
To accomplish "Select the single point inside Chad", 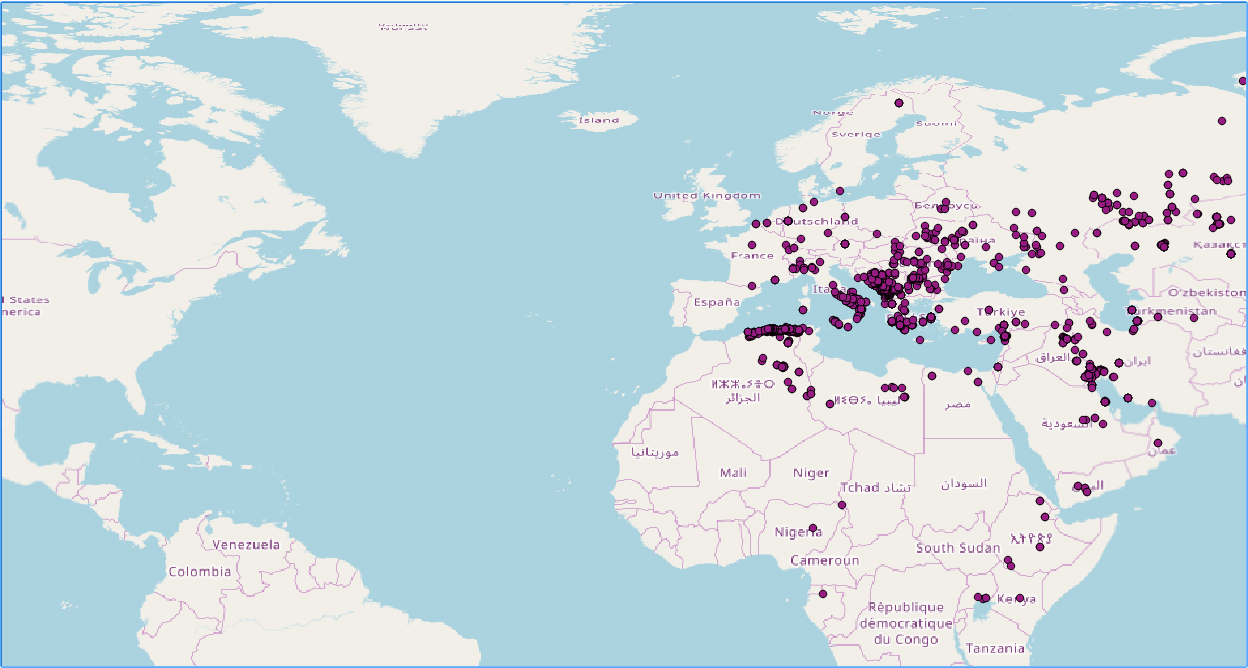I will [x=842, y=505].
